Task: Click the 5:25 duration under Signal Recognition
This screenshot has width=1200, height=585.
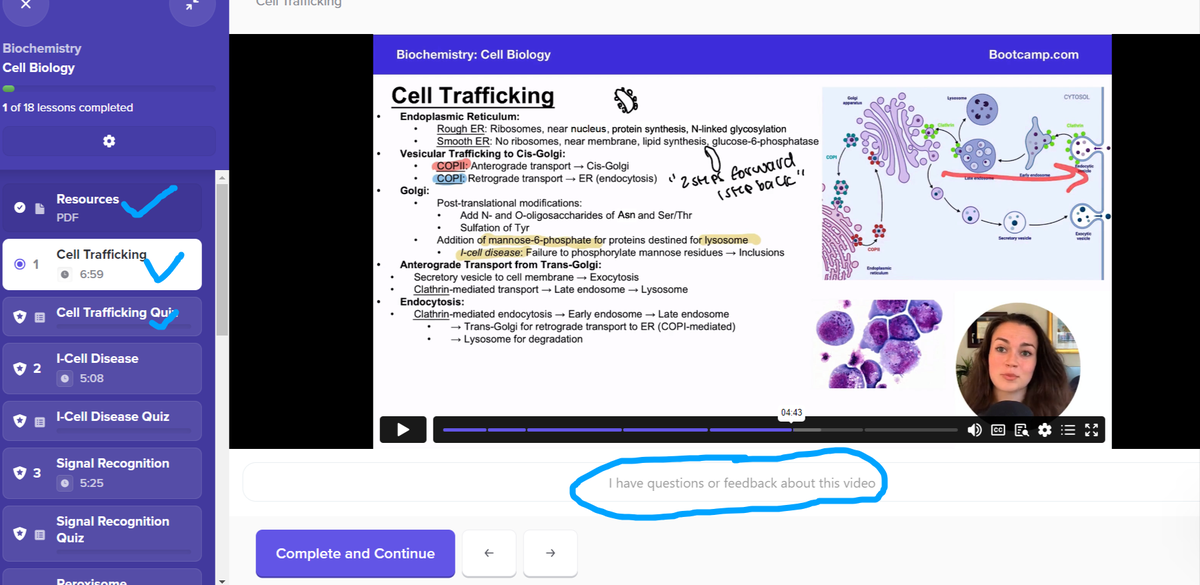Action: [92, 483]
